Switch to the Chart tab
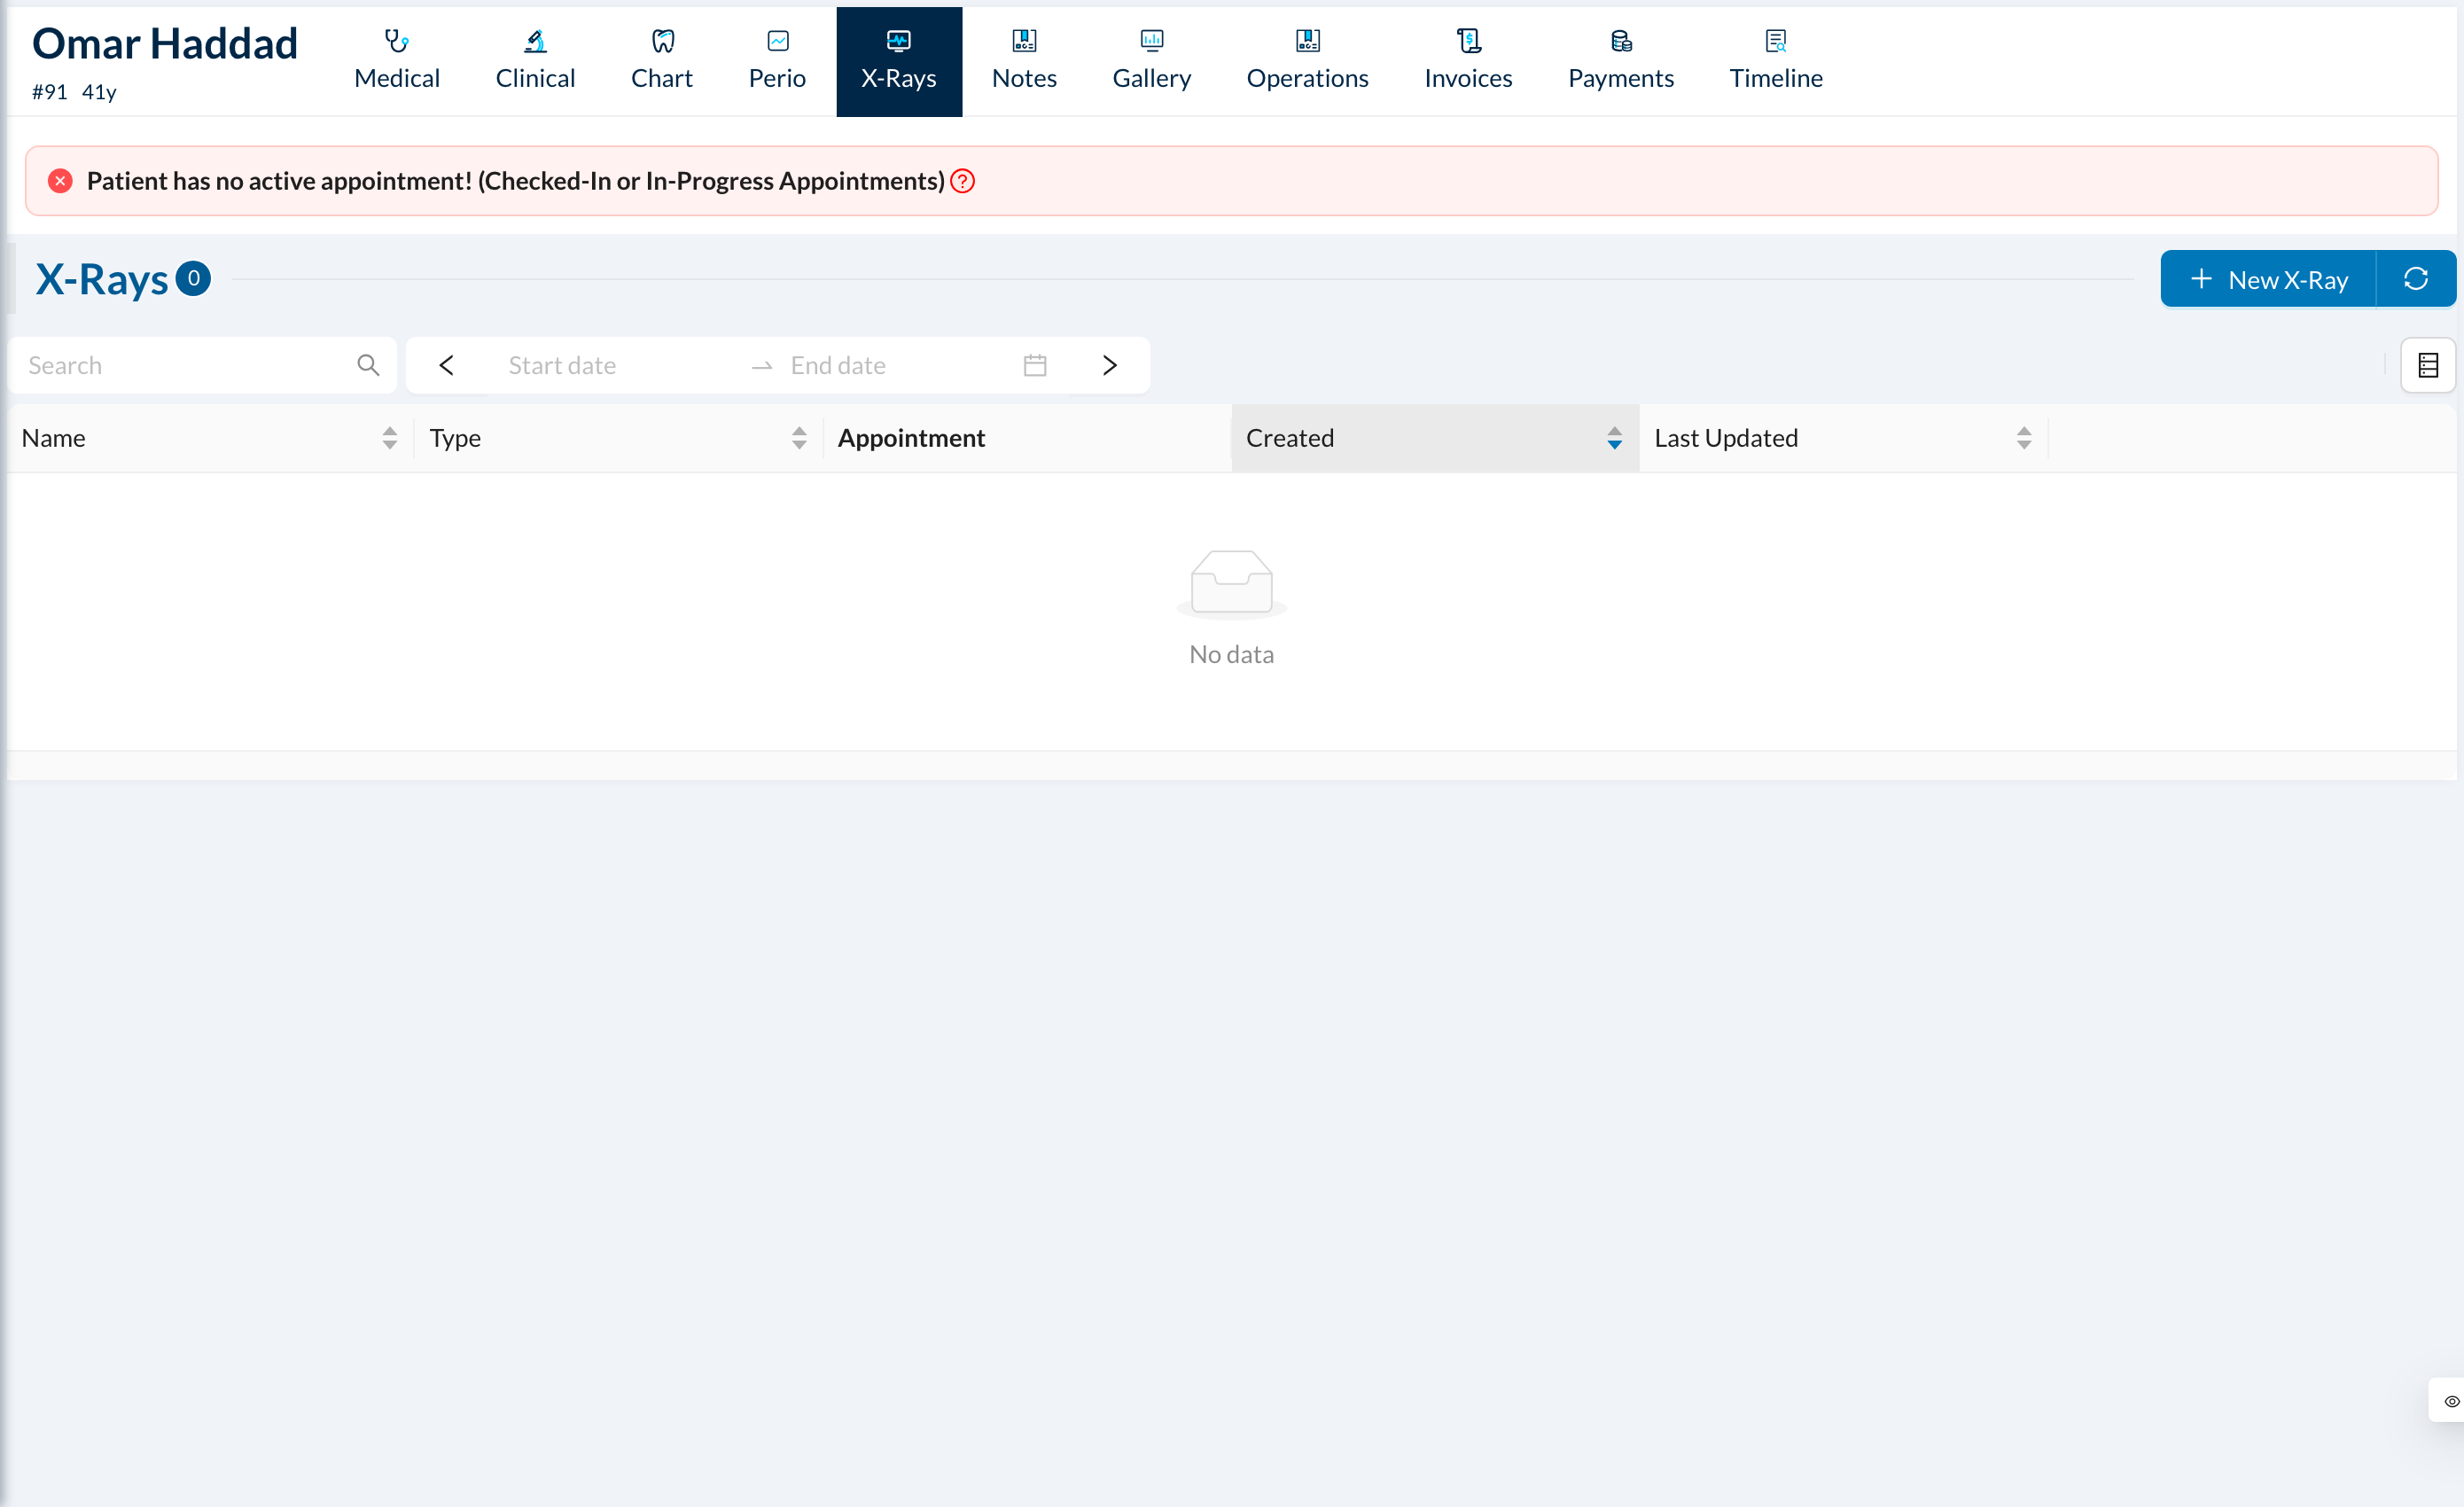The height and width of the screenshot is (1507, 2464). [662, 61]
